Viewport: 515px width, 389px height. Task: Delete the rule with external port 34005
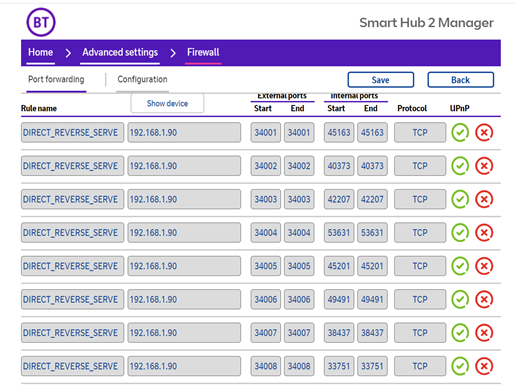coord(484,266)
